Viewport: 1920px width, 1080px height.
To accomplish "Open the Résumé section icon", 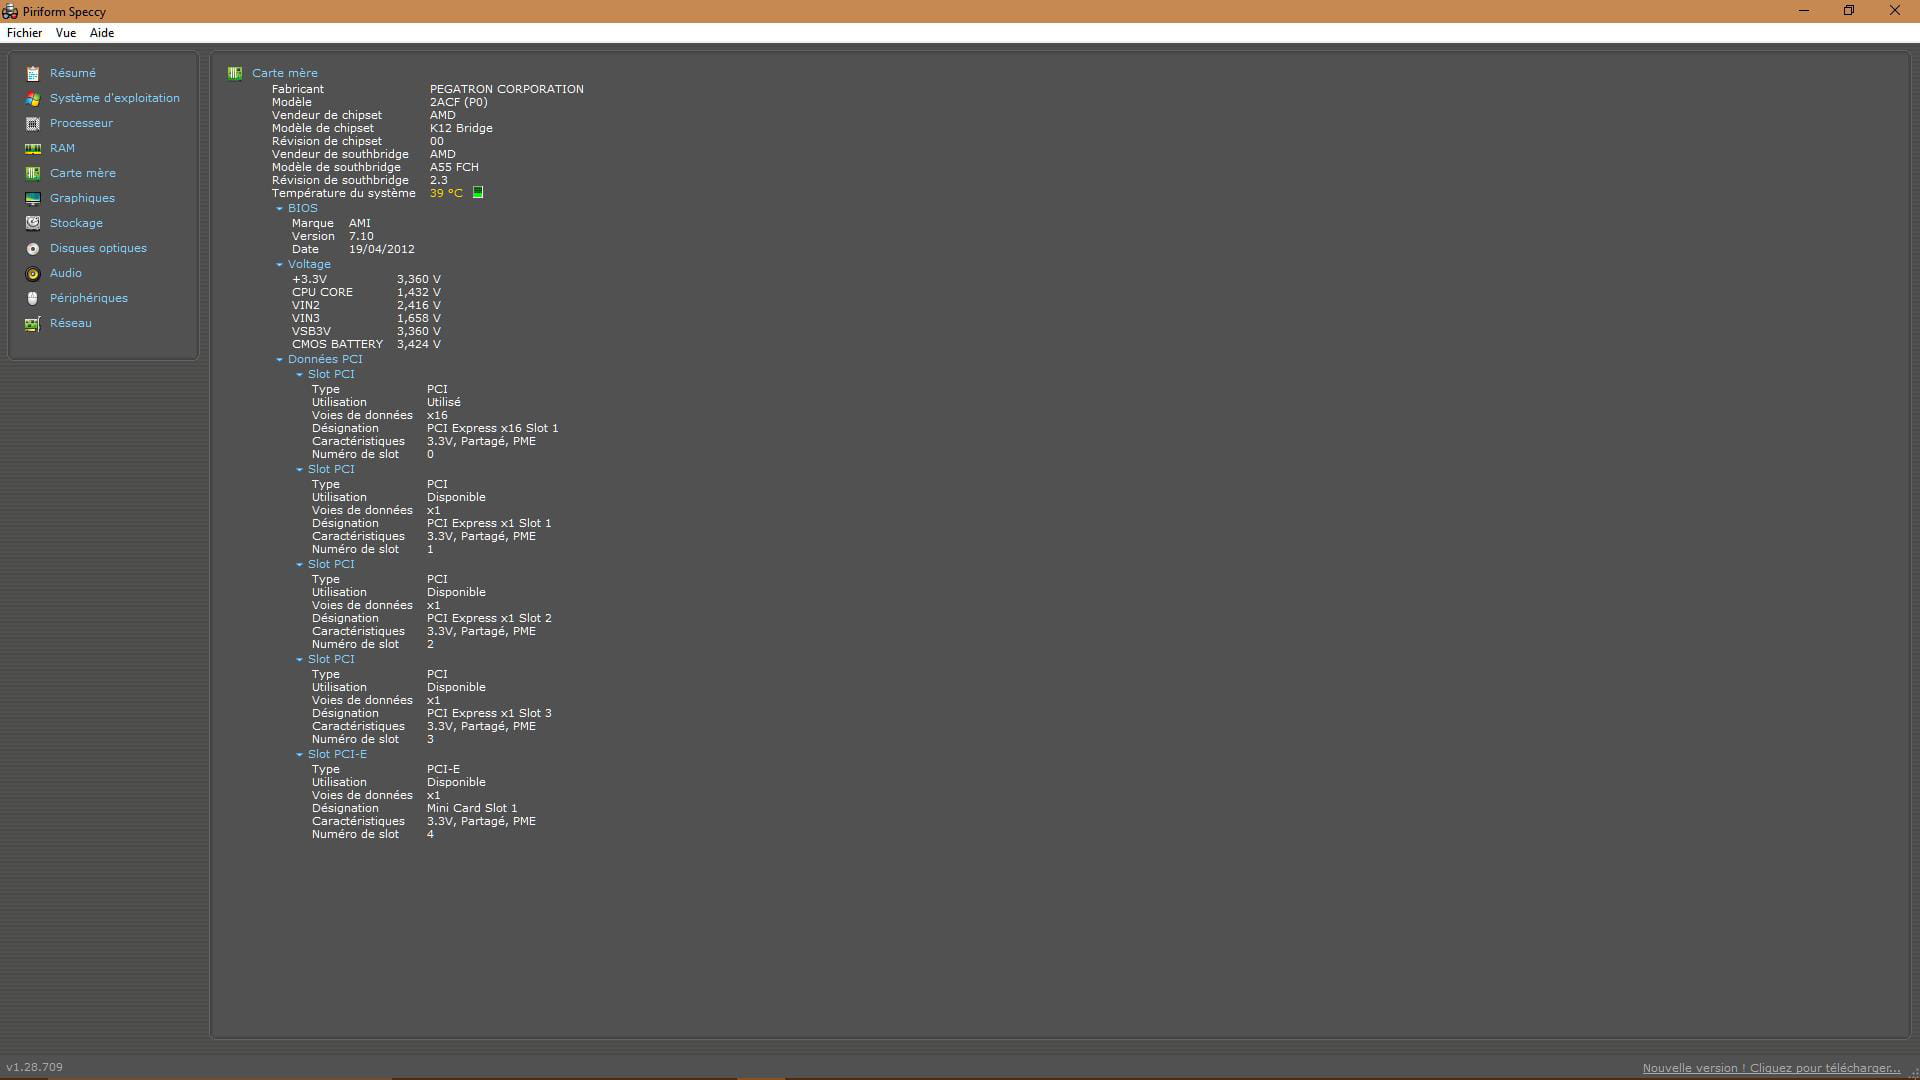I will pos(33,73).
